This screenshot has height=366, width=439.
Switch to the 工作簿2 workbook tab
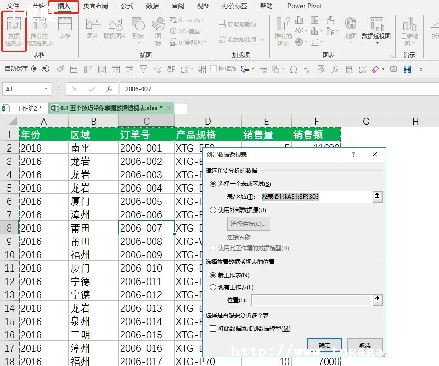point(25,108)
